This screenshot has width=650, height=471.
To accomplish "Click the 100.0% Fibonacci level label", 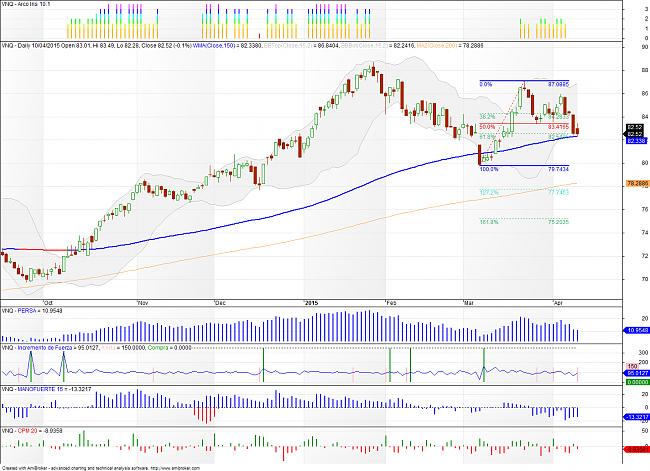I will tap(489, 169).
